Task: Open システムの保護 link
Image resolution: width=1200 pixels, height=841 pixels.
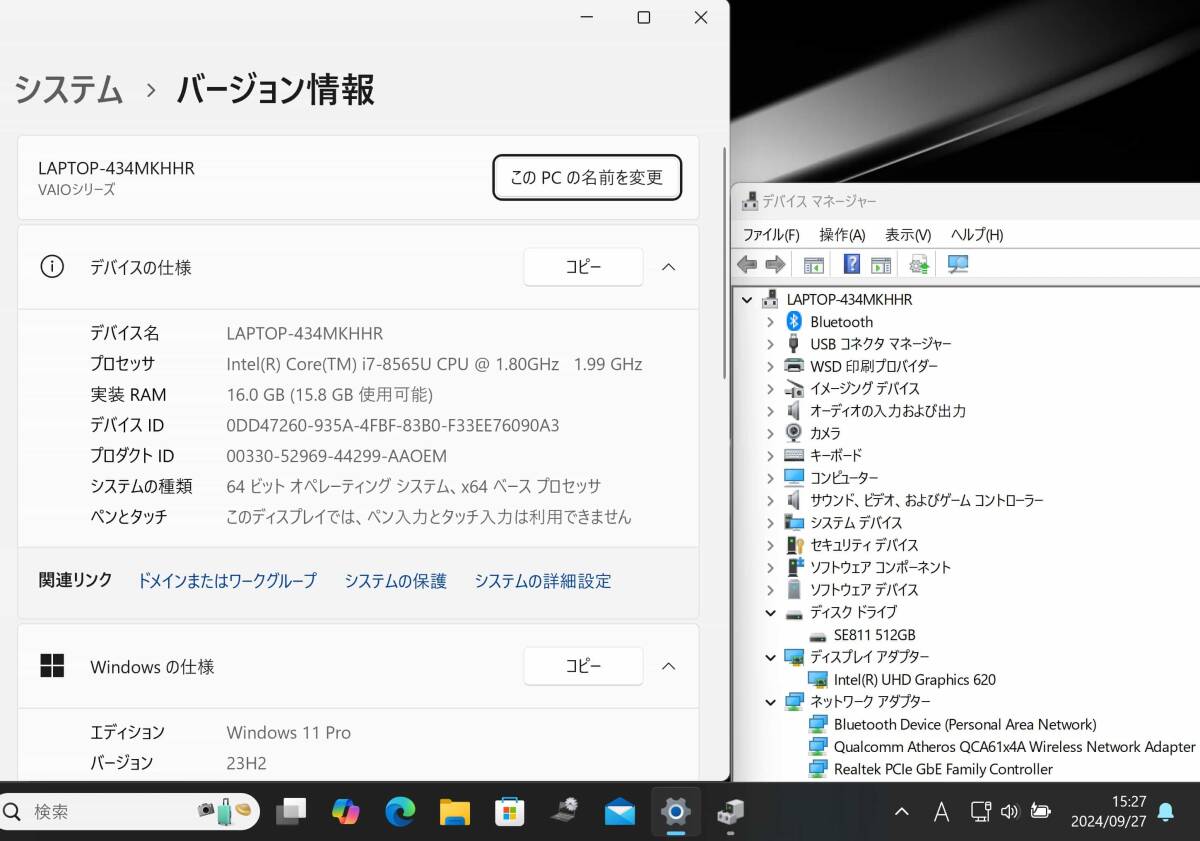Action: pos(395,580)
